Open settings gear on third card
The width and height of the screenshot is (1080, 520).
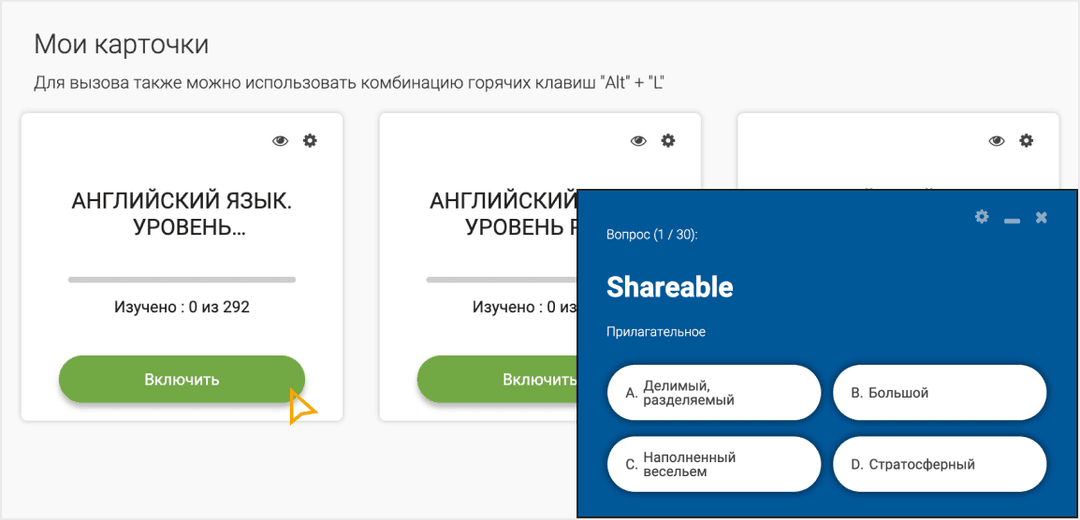(x=1026, y=141)
